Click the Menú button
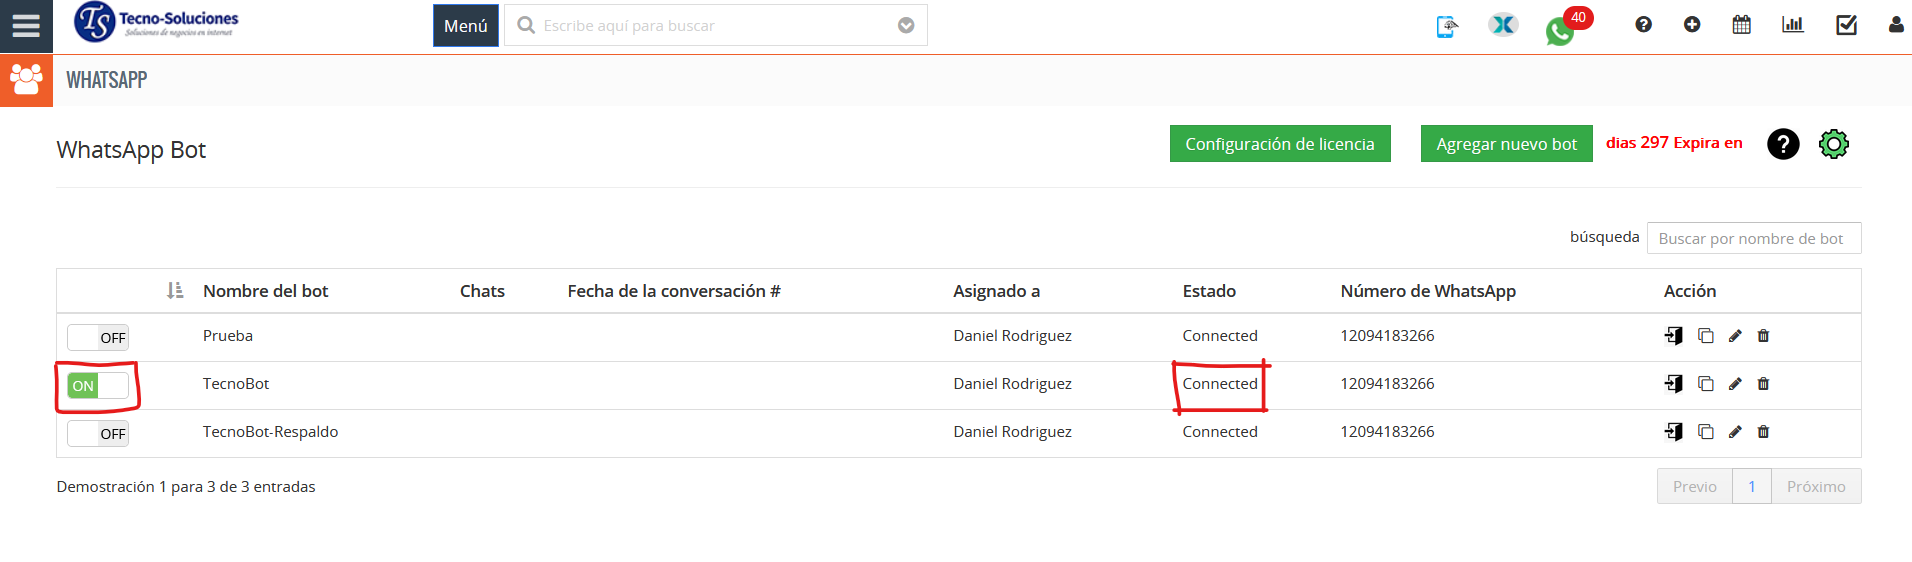 tap(465, 26)
